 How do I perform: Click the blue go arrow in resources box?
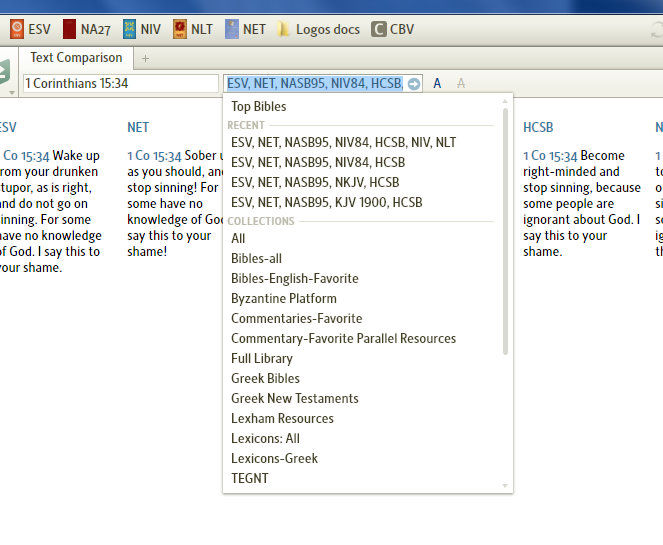tap(414, 84)
